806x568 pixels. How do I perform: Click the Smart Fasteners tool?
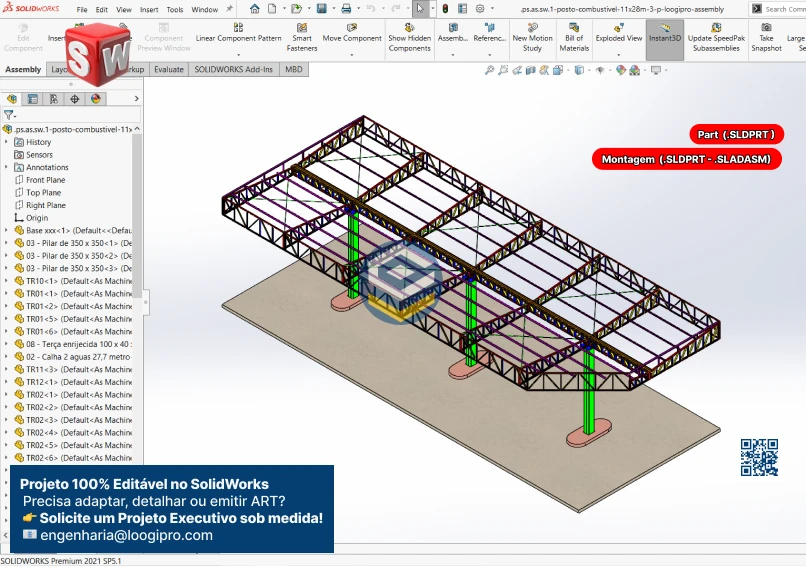click(302, 38)
